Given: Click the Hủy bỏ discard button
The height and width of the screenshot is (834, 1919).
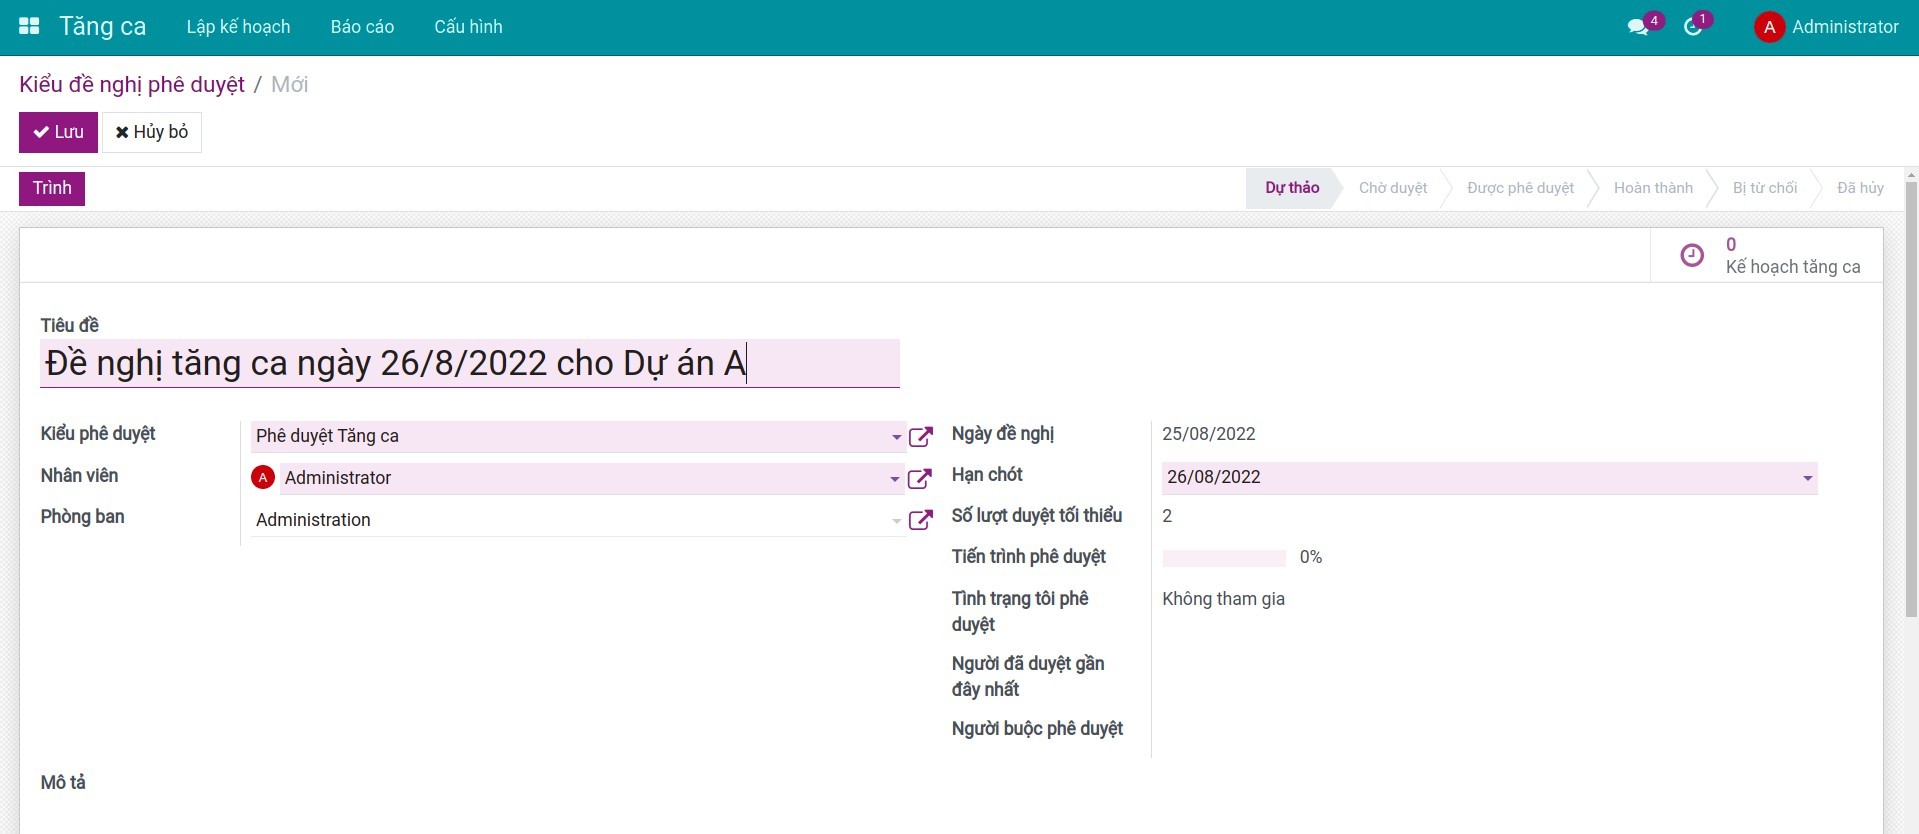Looking at the screenshot, I should [152, 132].
